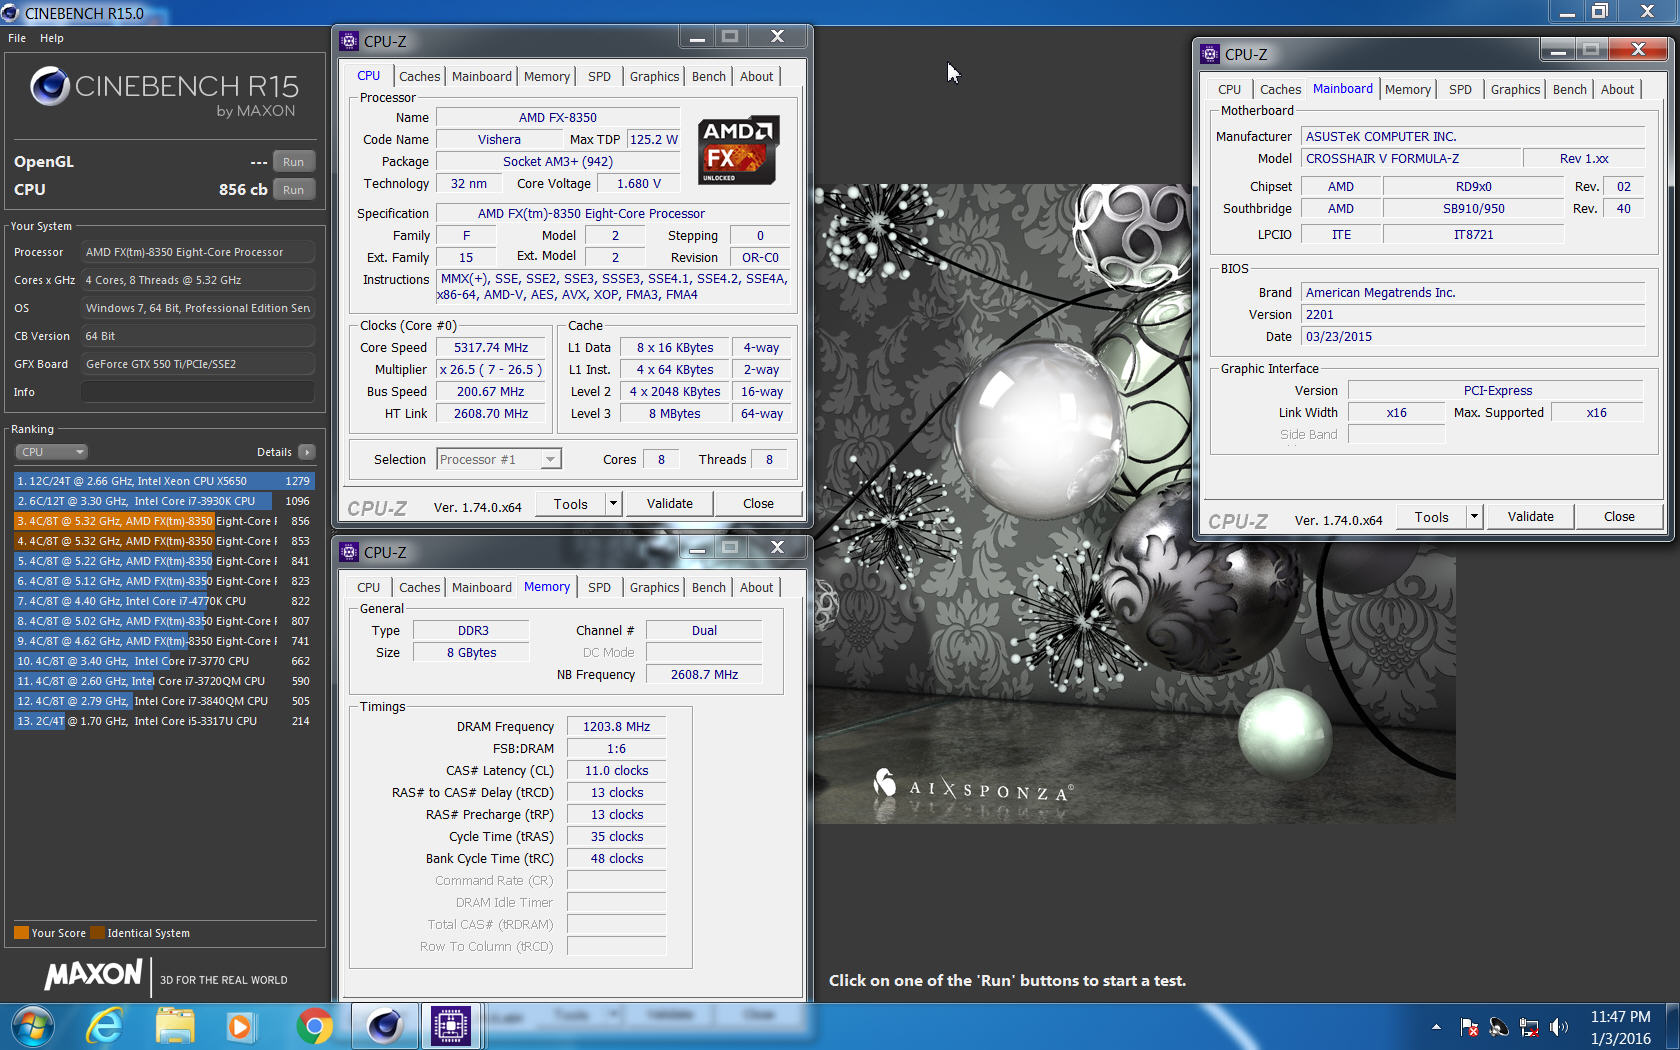The width and height of the screenshot is (1680, 1050).
Task: Select ranking row Core i7-3930K
Action: (x=163, y=501)
